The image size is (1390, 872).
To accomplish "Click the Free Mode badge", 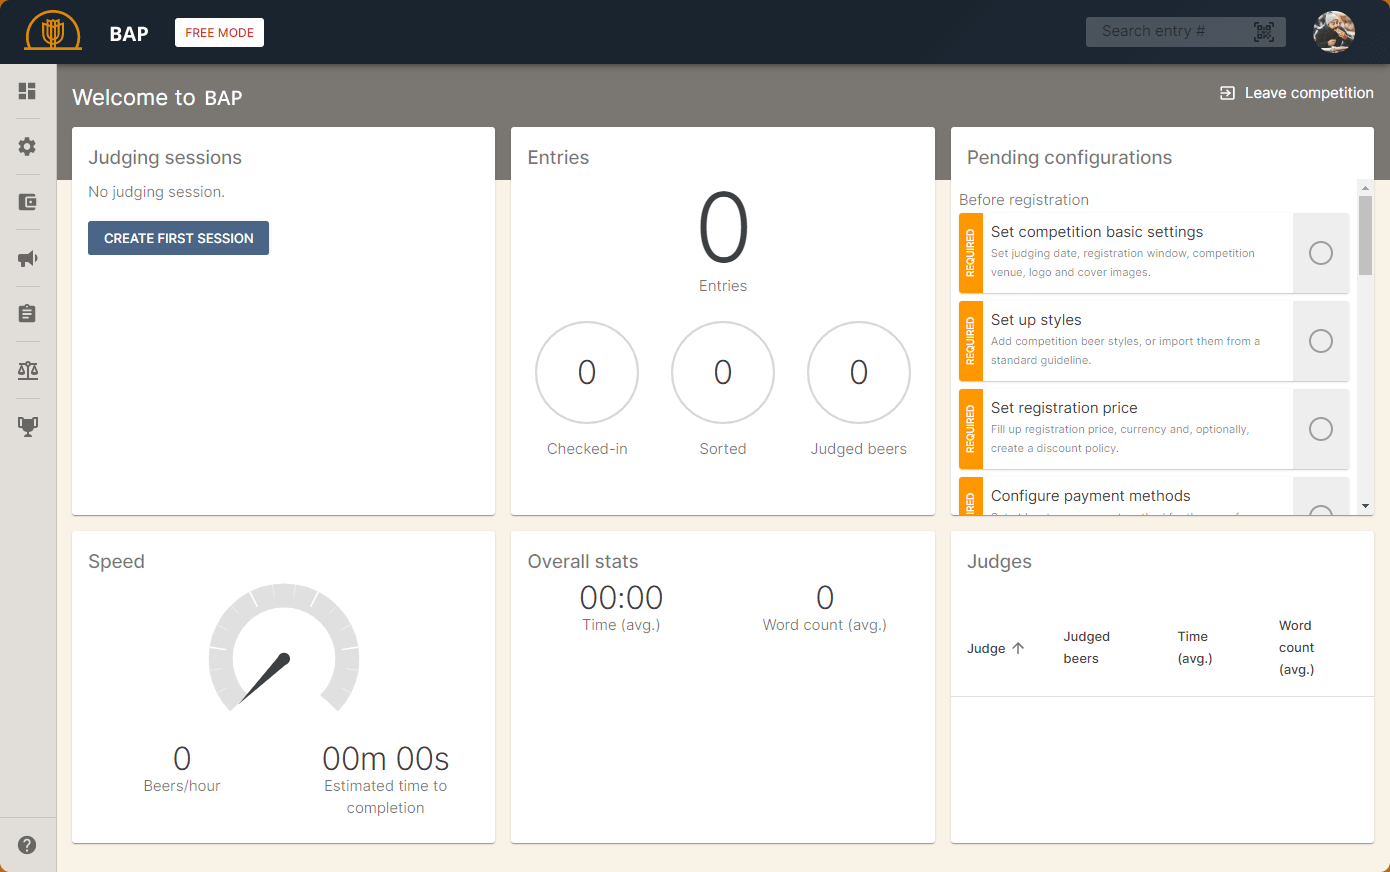I will pyautogui.click(x=219, y=33).
